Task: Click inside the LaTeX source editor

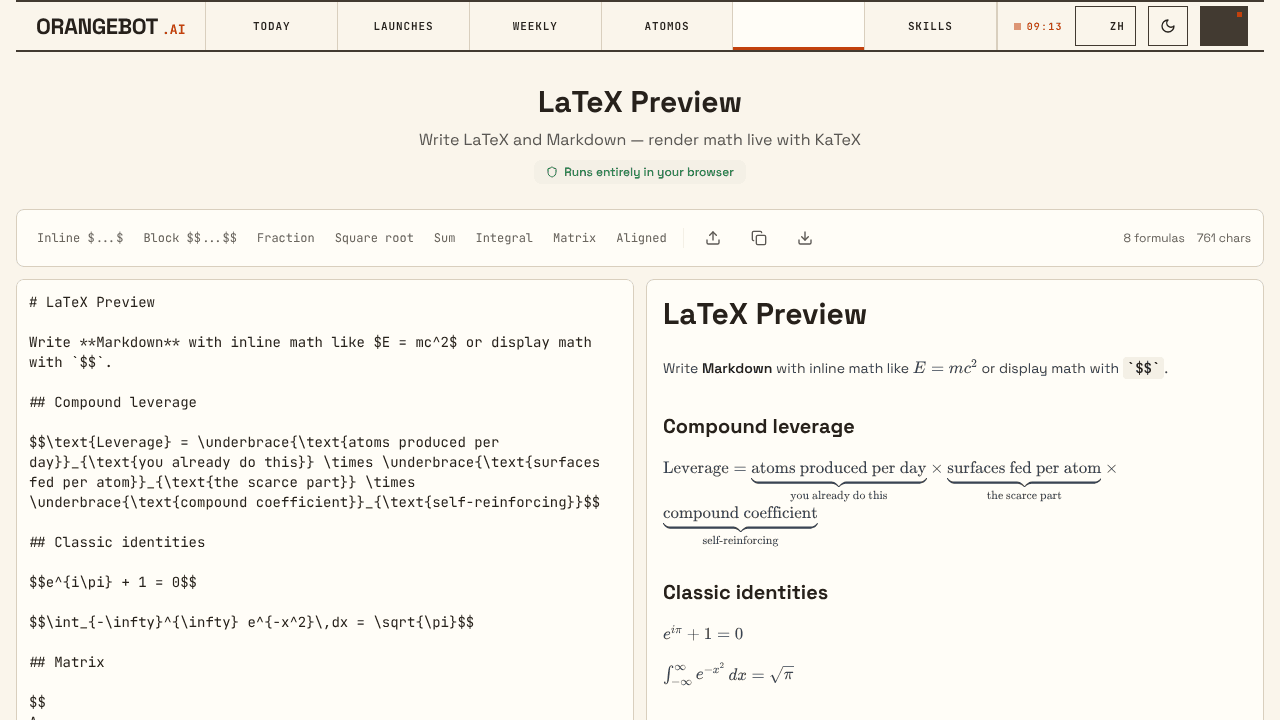Action: pyautogui.click(x=325, y=500)
